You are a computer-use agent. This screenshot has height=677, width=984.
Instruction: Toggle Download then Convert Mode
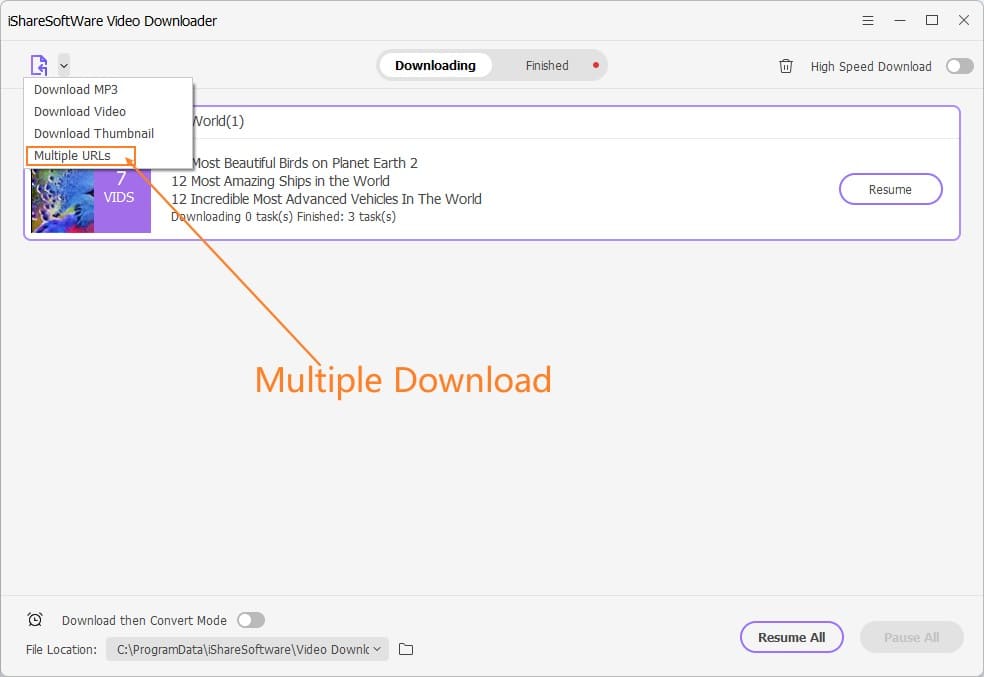251,620
